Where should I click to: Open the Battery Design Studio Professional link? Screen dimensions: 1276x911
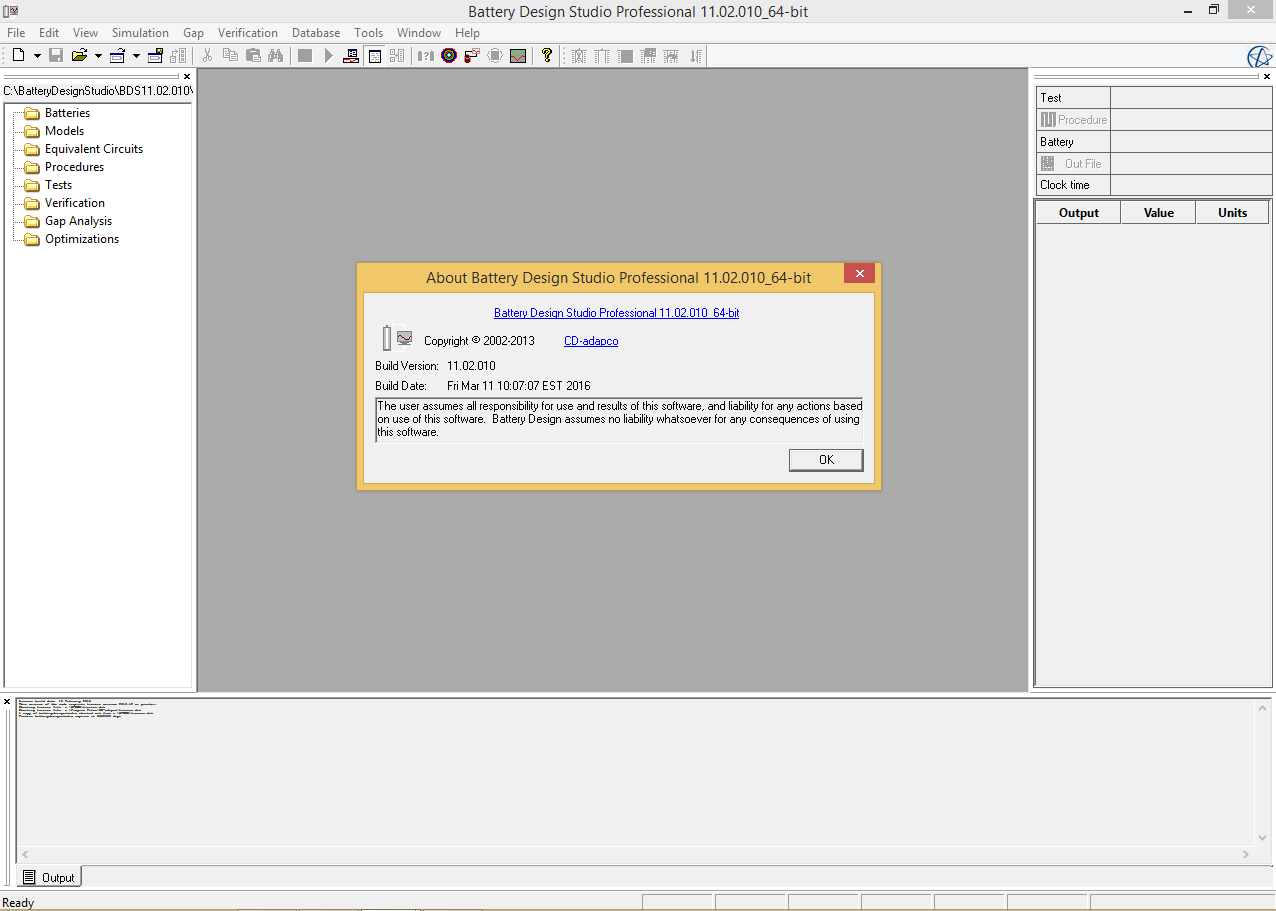[x=617, y=313]
